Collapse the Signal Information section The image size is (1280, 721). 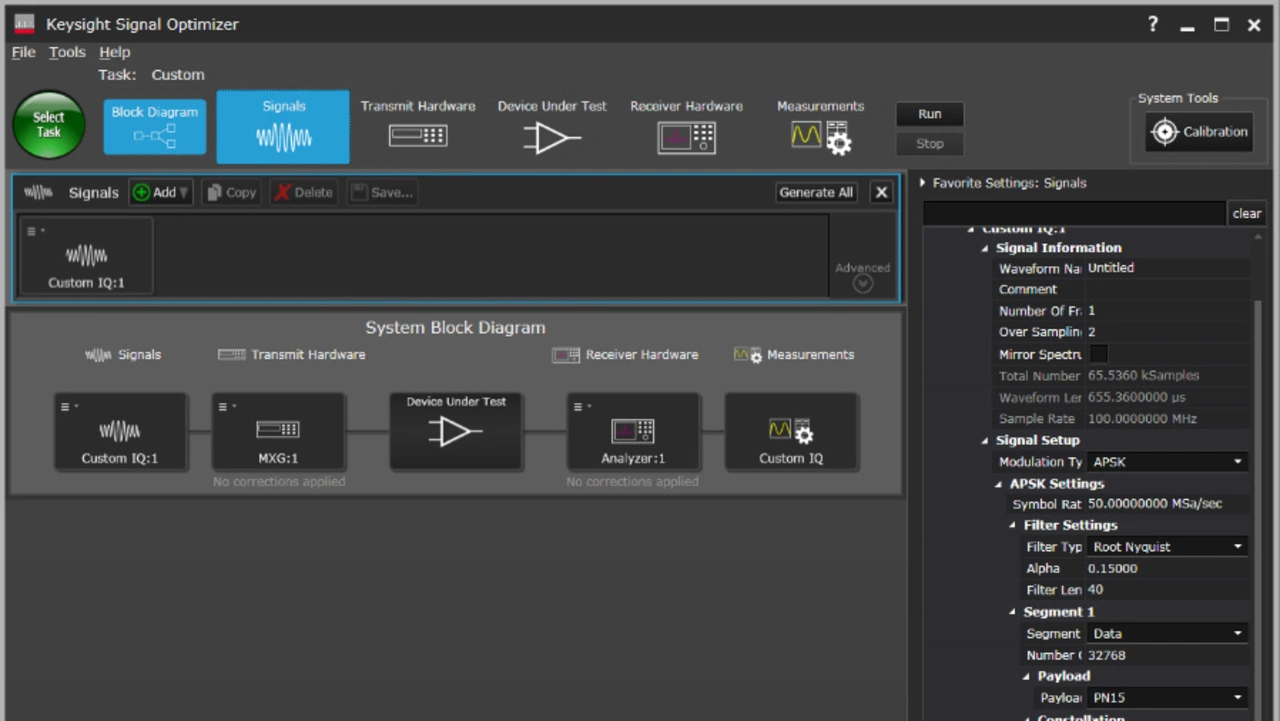(985, 248)
